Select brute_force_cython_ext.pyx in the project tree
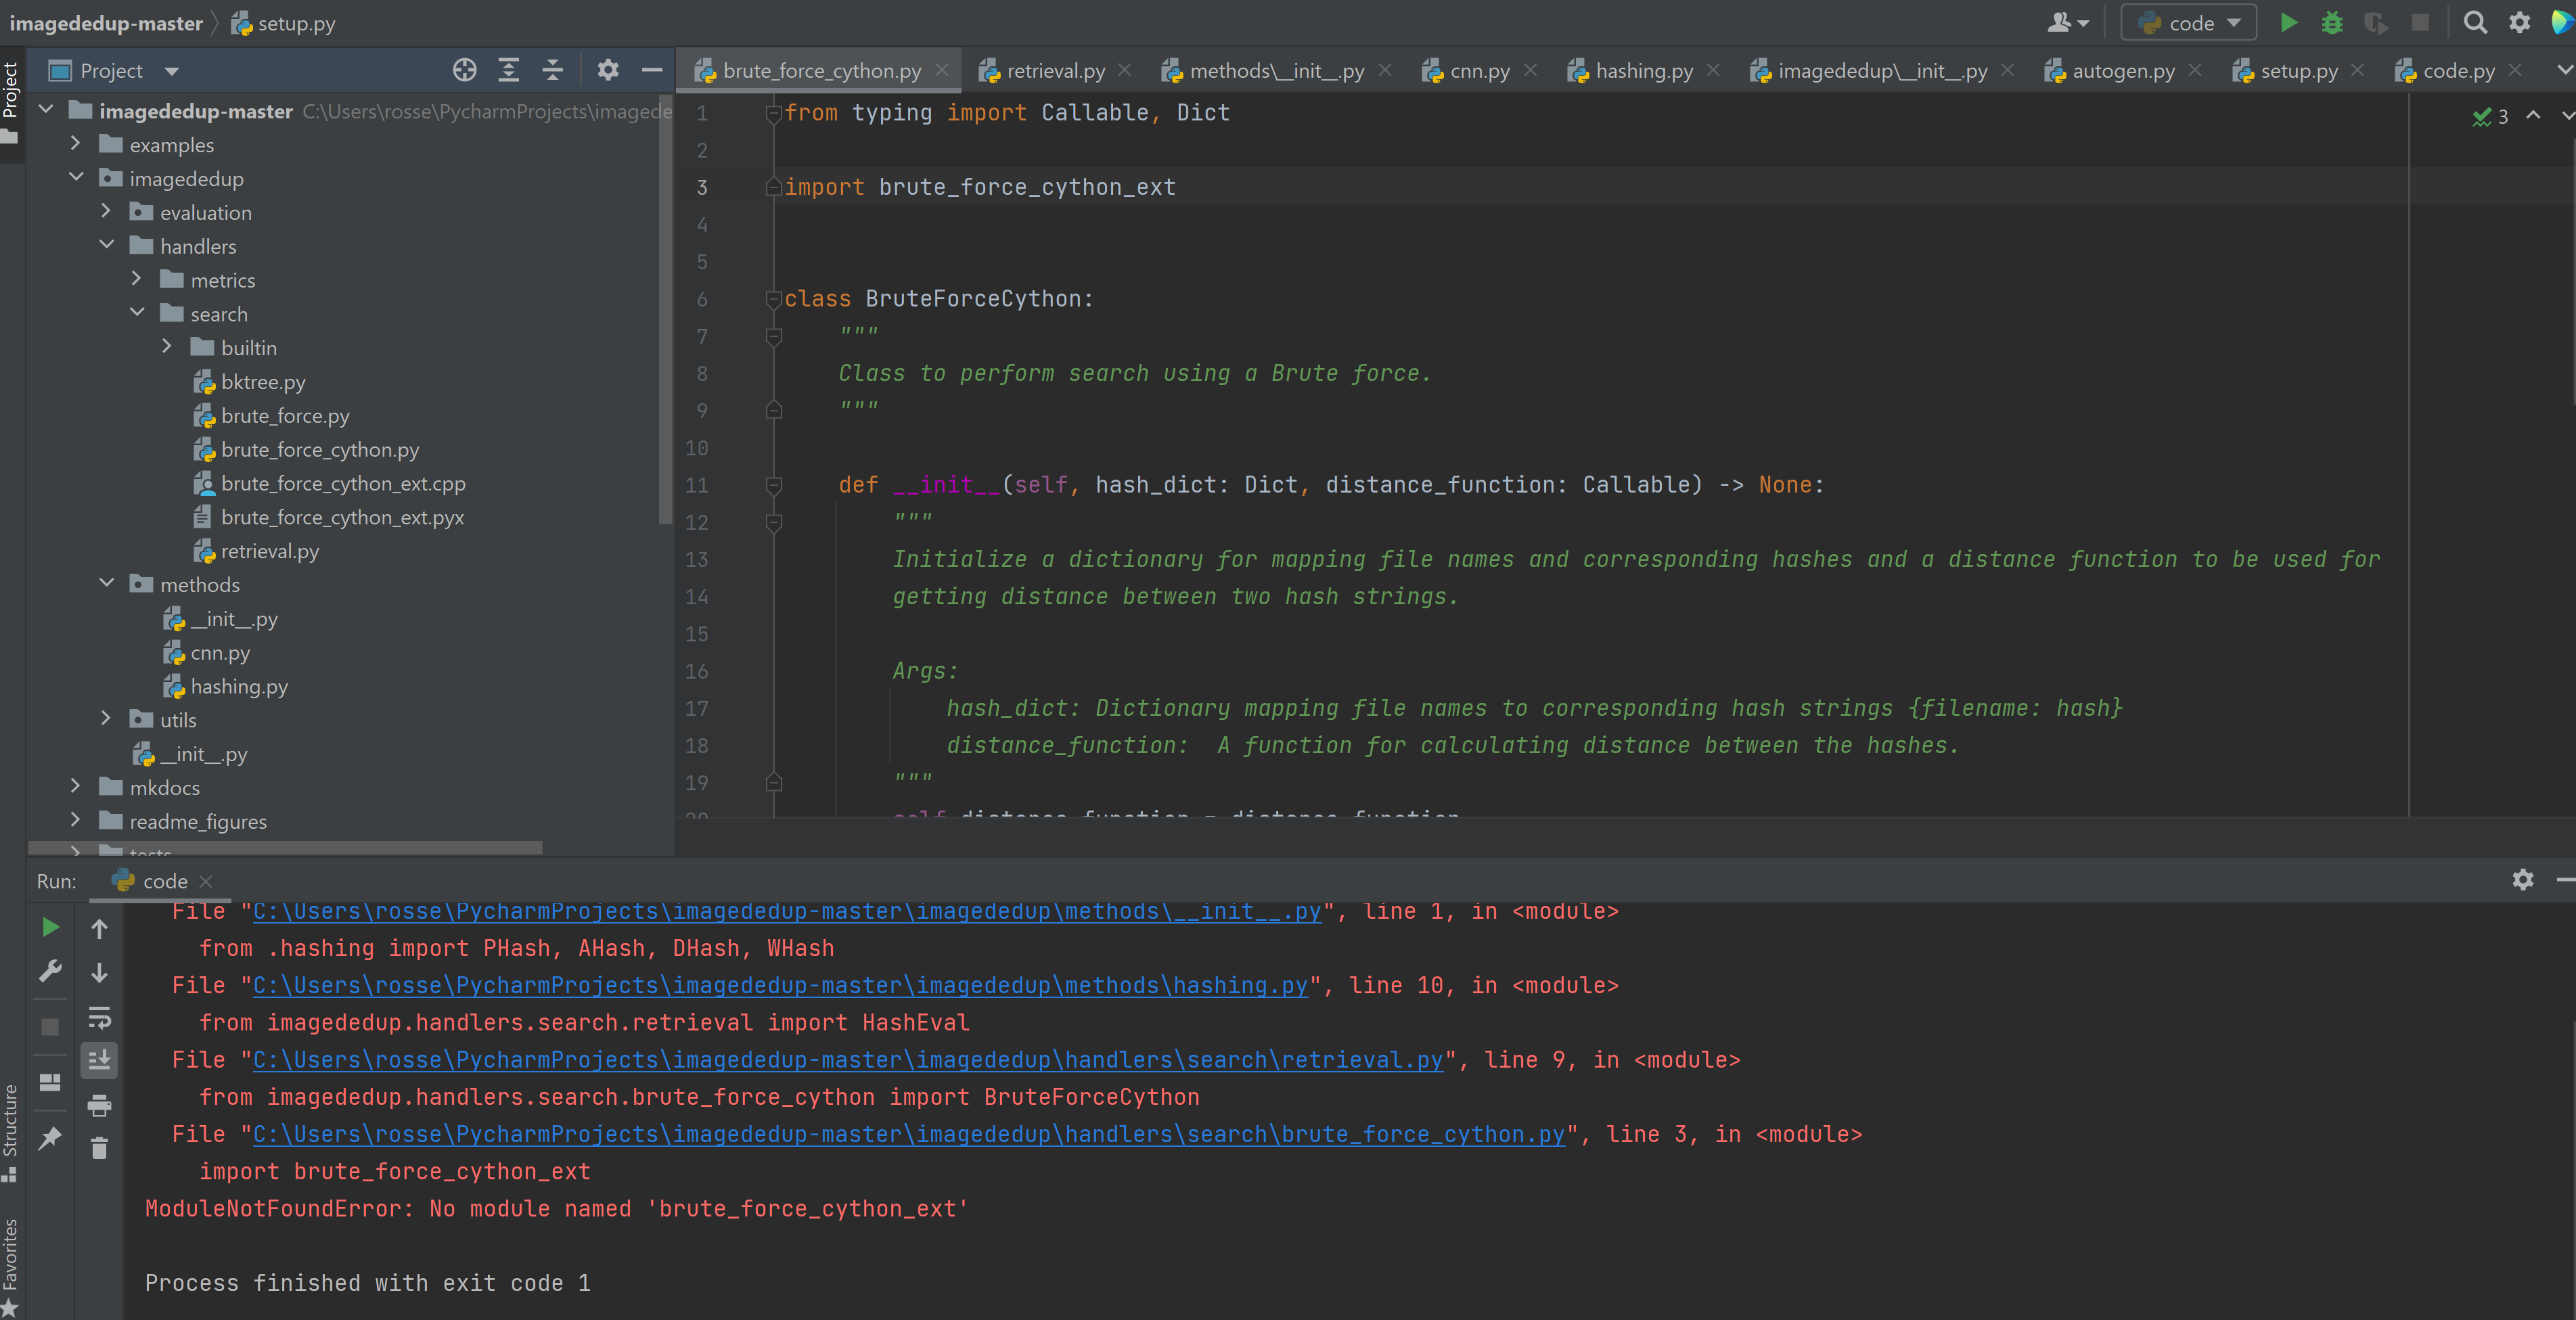The image size is (2576, 1320). tap(343, 517)
